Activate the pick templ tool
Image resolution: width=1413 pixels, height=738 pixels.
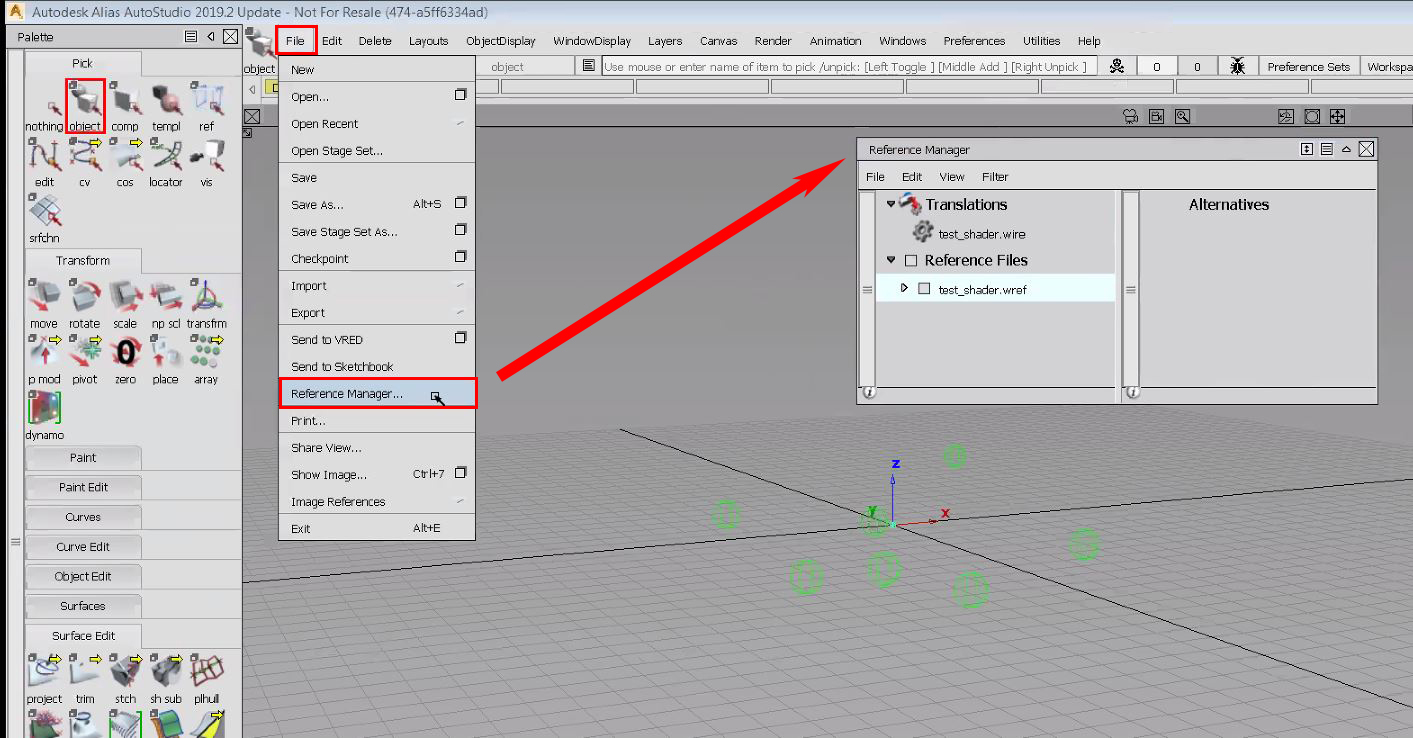tap(166, 106)
